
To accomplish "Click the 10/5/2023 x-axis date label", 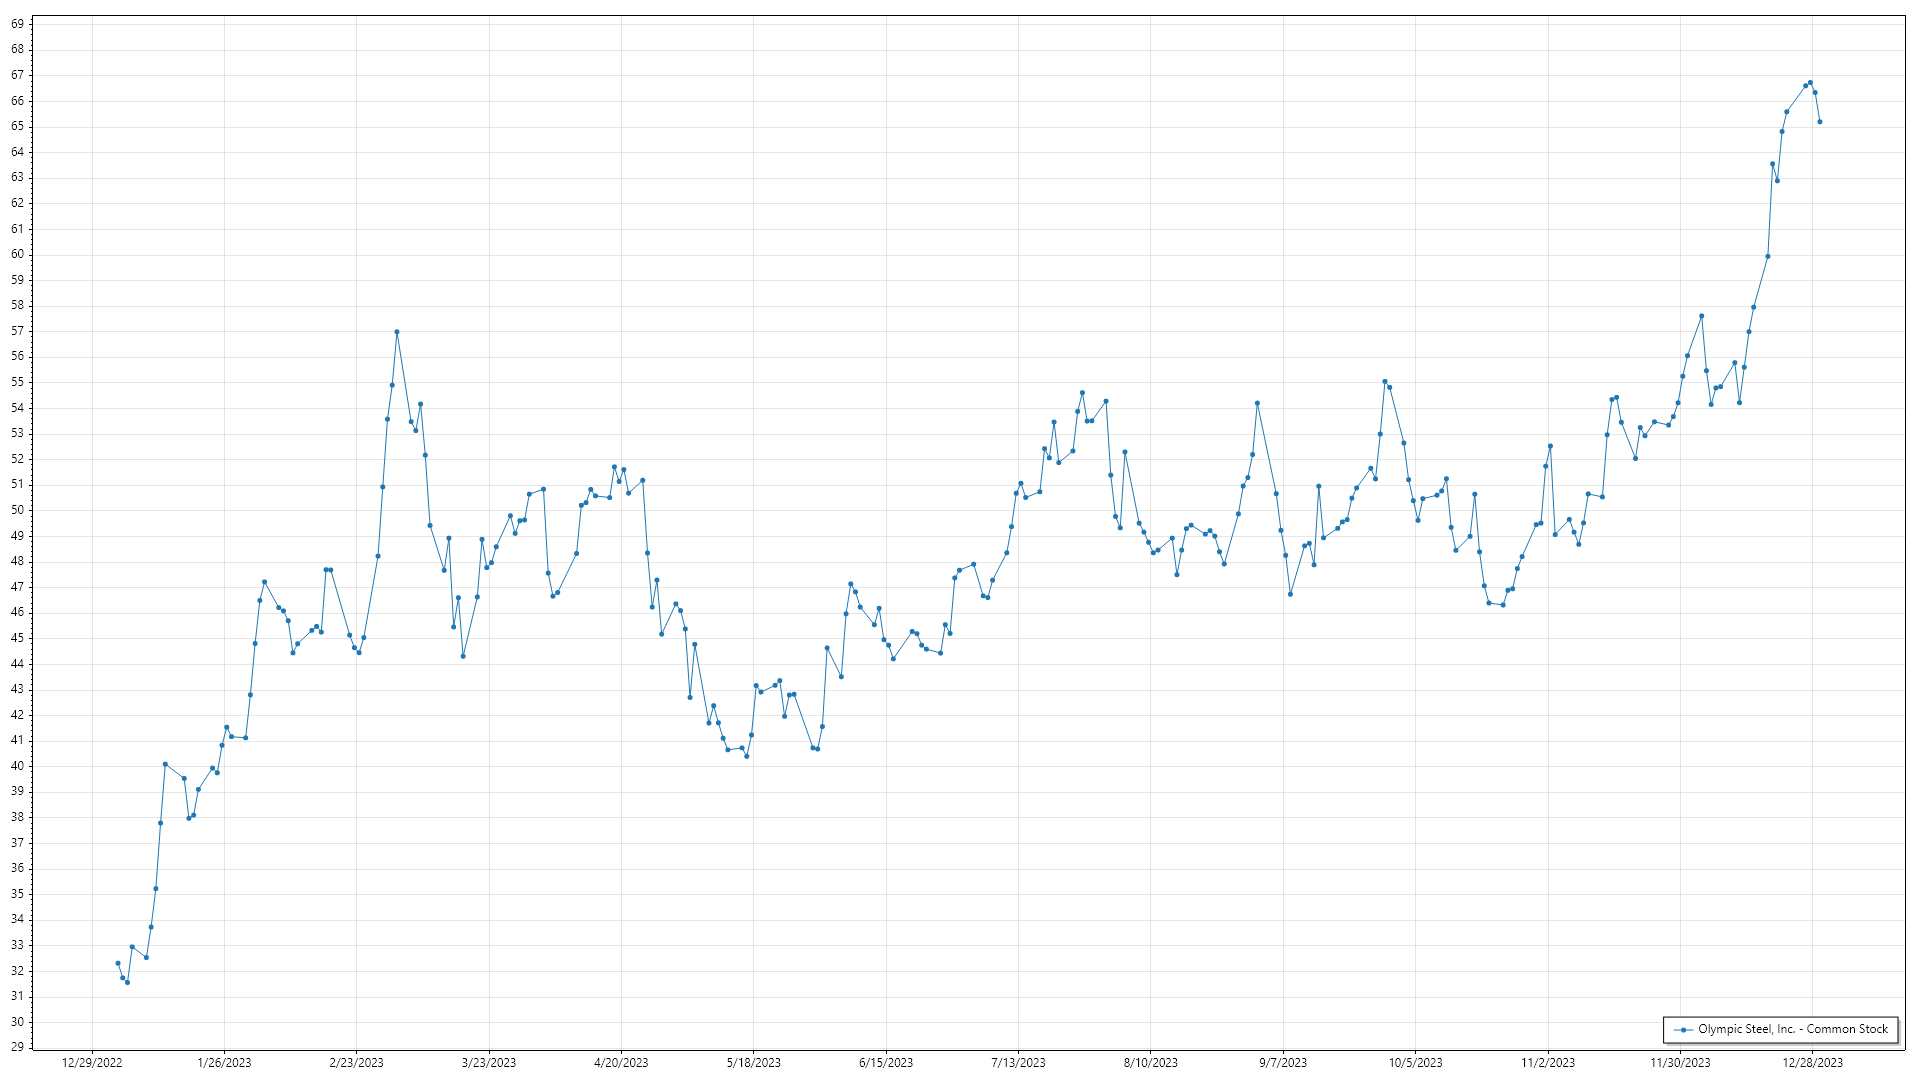I will (x=1415, y=1063).
